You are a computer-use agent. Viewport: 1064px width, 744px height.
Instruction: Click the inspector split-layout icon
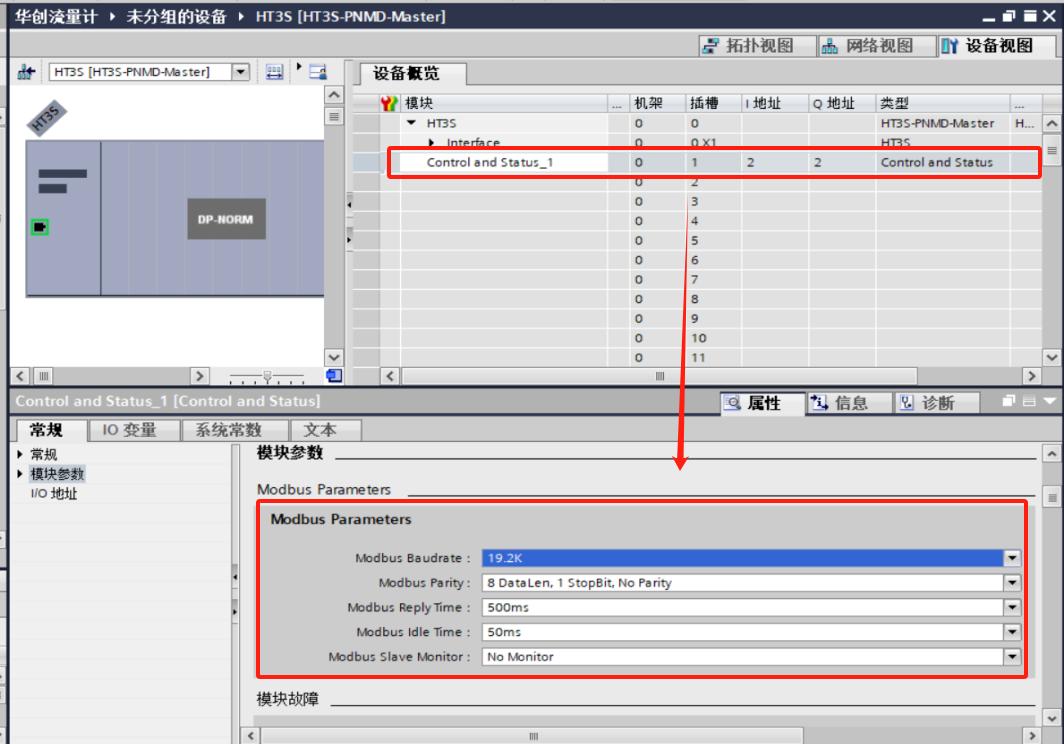click(1029, 401)
